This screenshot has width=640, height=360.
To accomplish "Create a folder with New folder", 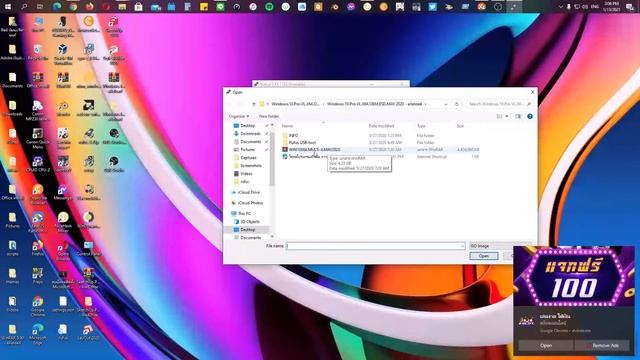I will tap(269, 116).
